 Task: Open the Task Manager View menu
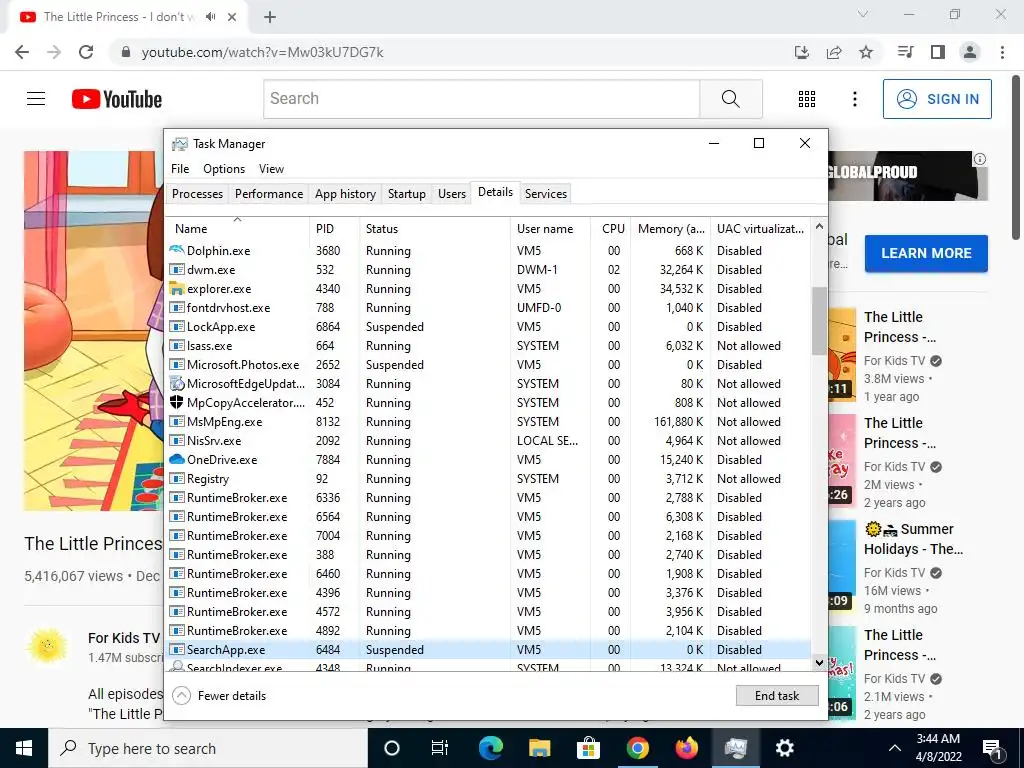[x=271, y=168]
